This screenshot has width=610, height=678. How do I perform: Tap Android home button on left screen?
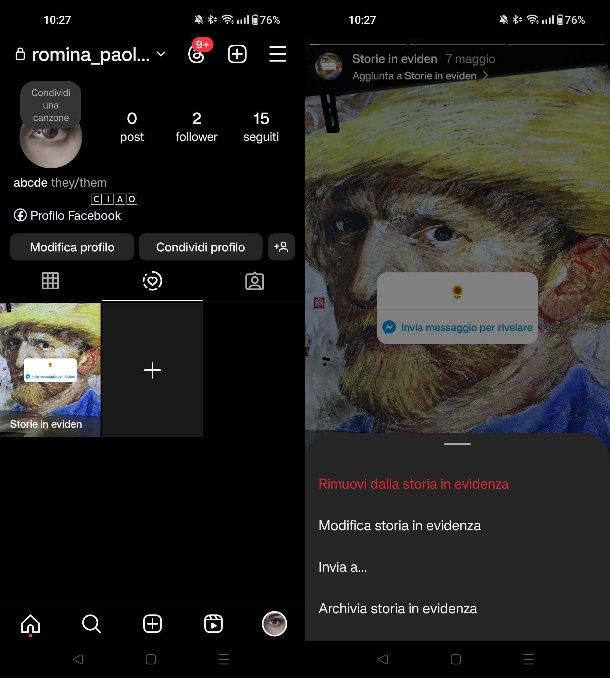coord(151,659)
